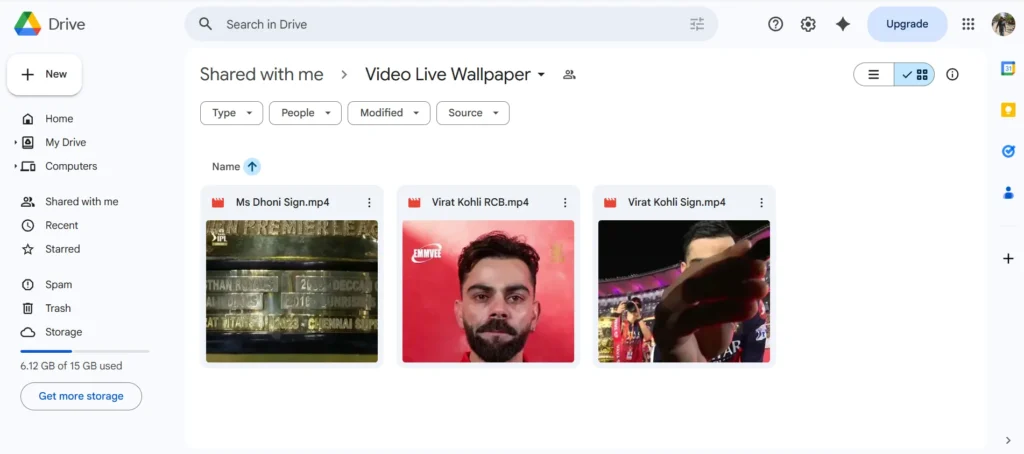Open the People filter dropdown
1024x454 pixels.
(x=305, y=113)
